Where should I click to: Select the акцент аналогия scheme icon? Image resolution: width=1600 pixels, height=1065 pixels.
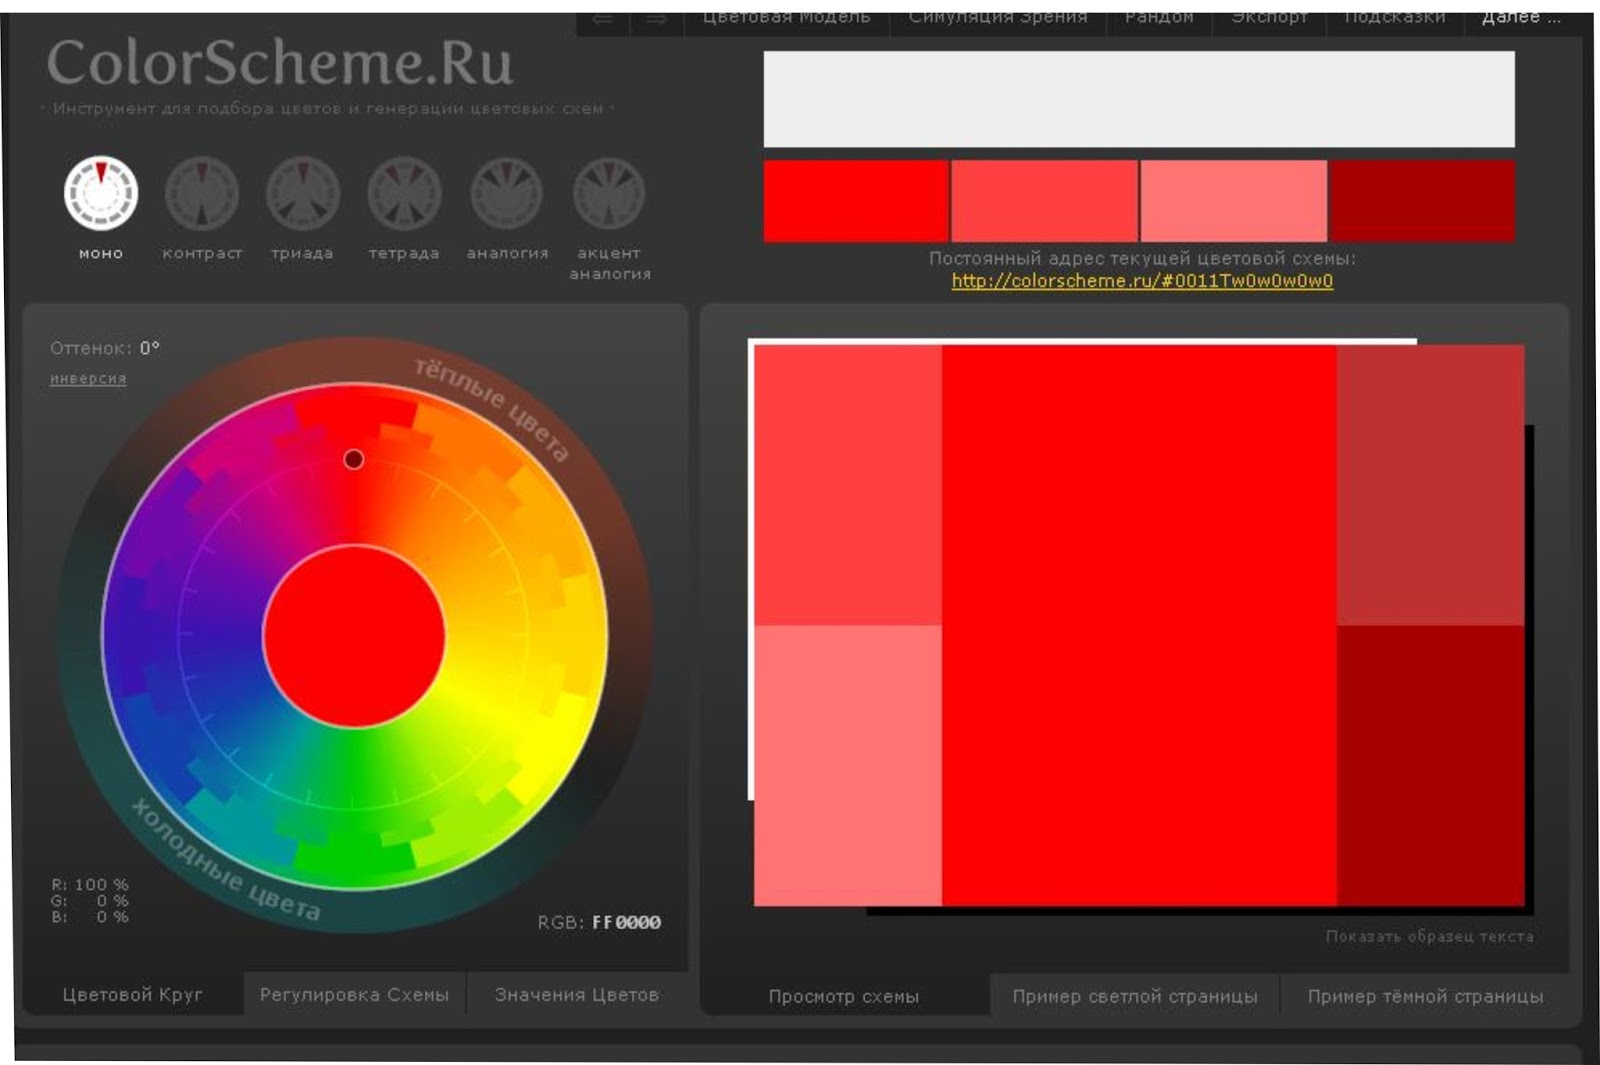click(609, 193)
